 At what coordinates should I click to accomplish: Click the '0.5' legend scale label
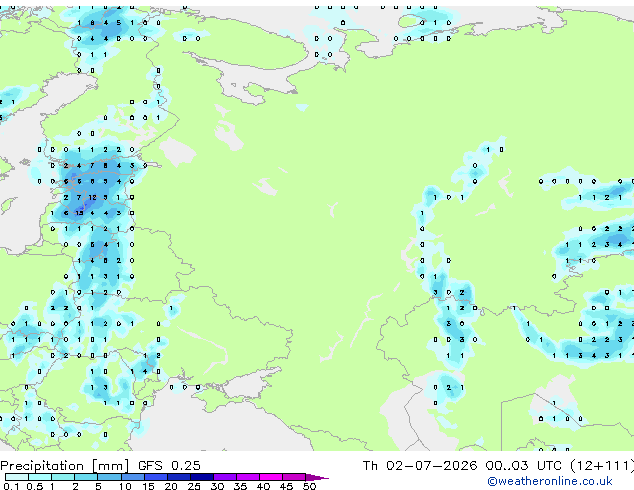[x=34, y=486]
